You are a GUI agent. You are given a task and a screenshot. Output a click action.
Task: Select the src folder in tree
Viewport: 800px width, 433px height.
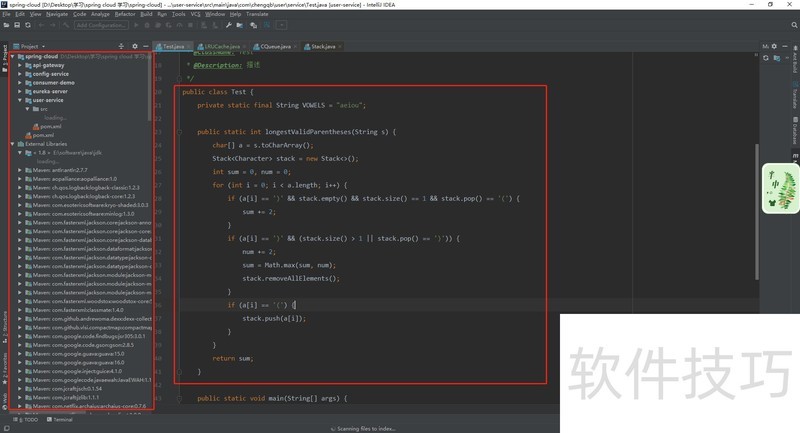(x=40, y=109)
